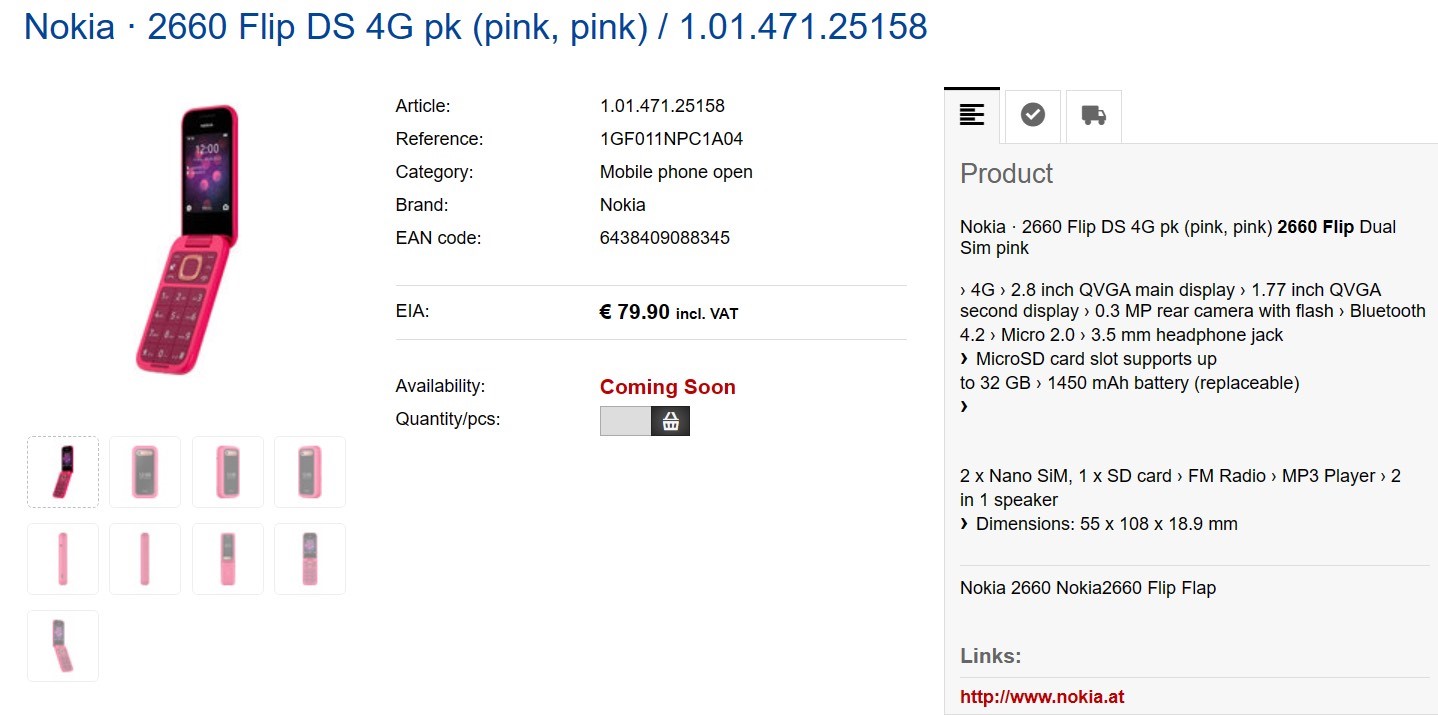
Task: Select the dashed-border open phone thumbnail
Action: (63, 472)
